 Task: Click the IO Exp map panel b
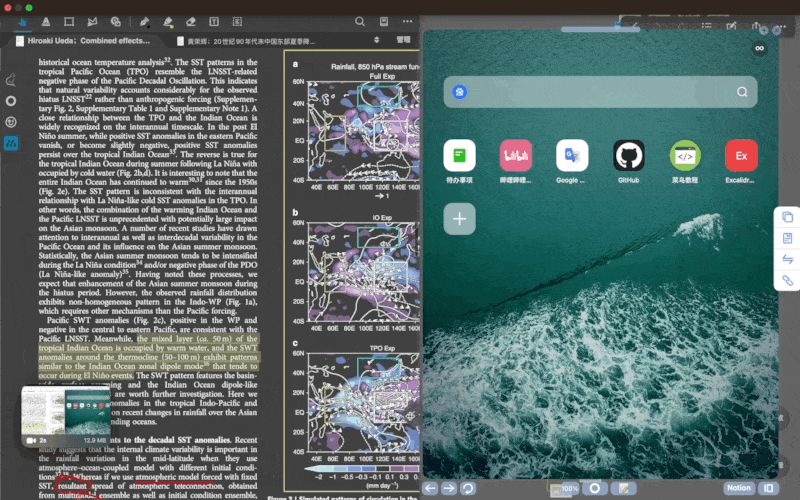click(363, 272)
